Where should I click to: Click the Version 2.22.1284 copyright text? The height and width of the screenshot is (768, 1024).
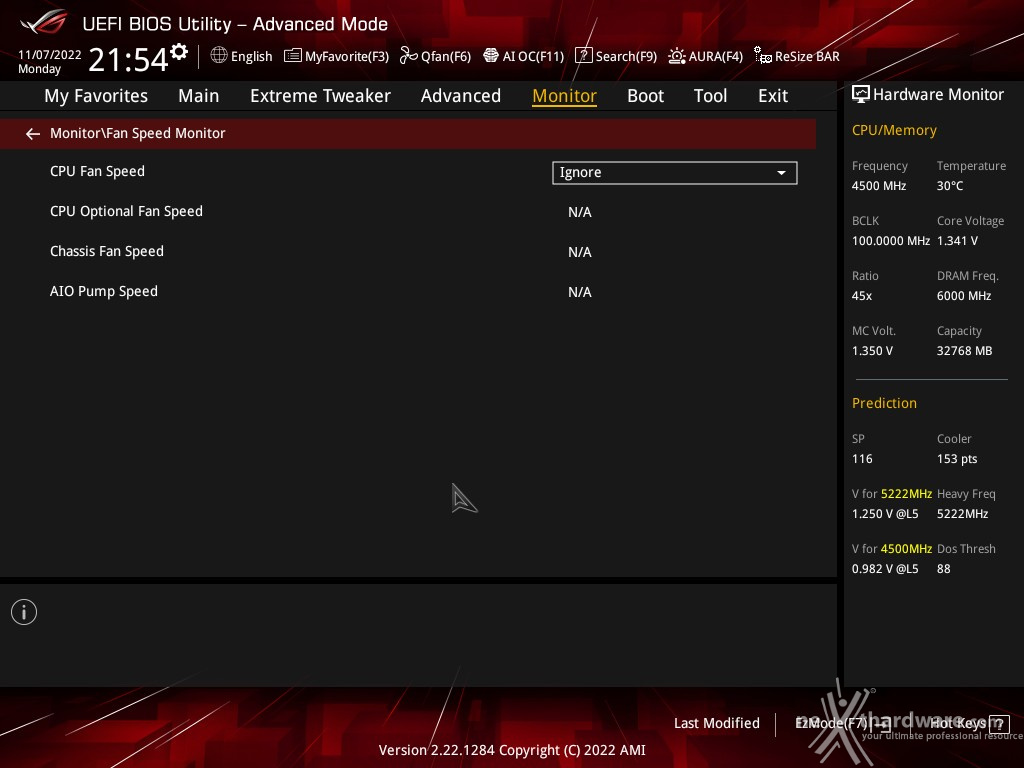click(512, 750)
